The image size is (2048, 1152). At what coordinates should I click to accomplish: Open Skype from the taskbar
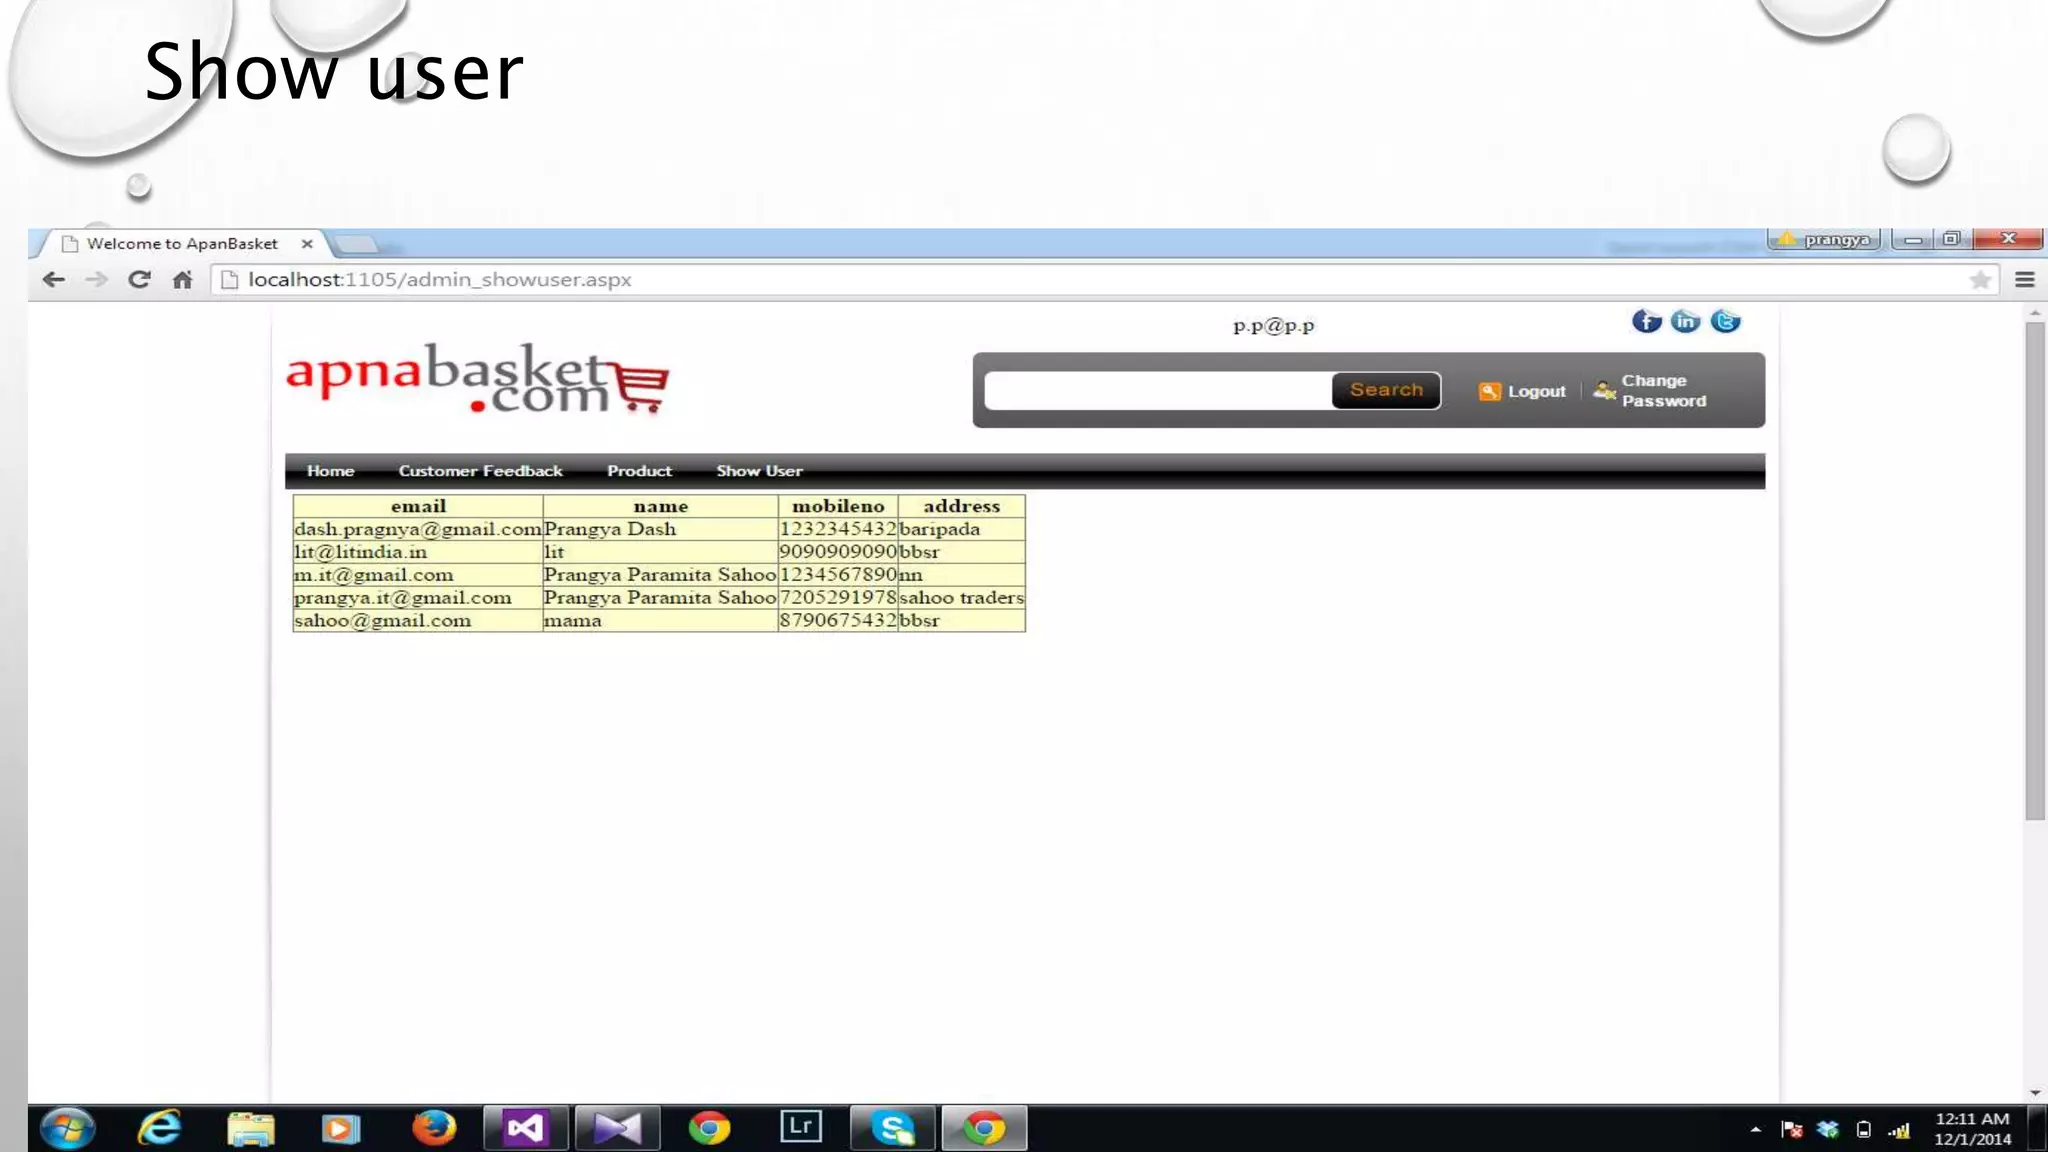pos(892,1129)
